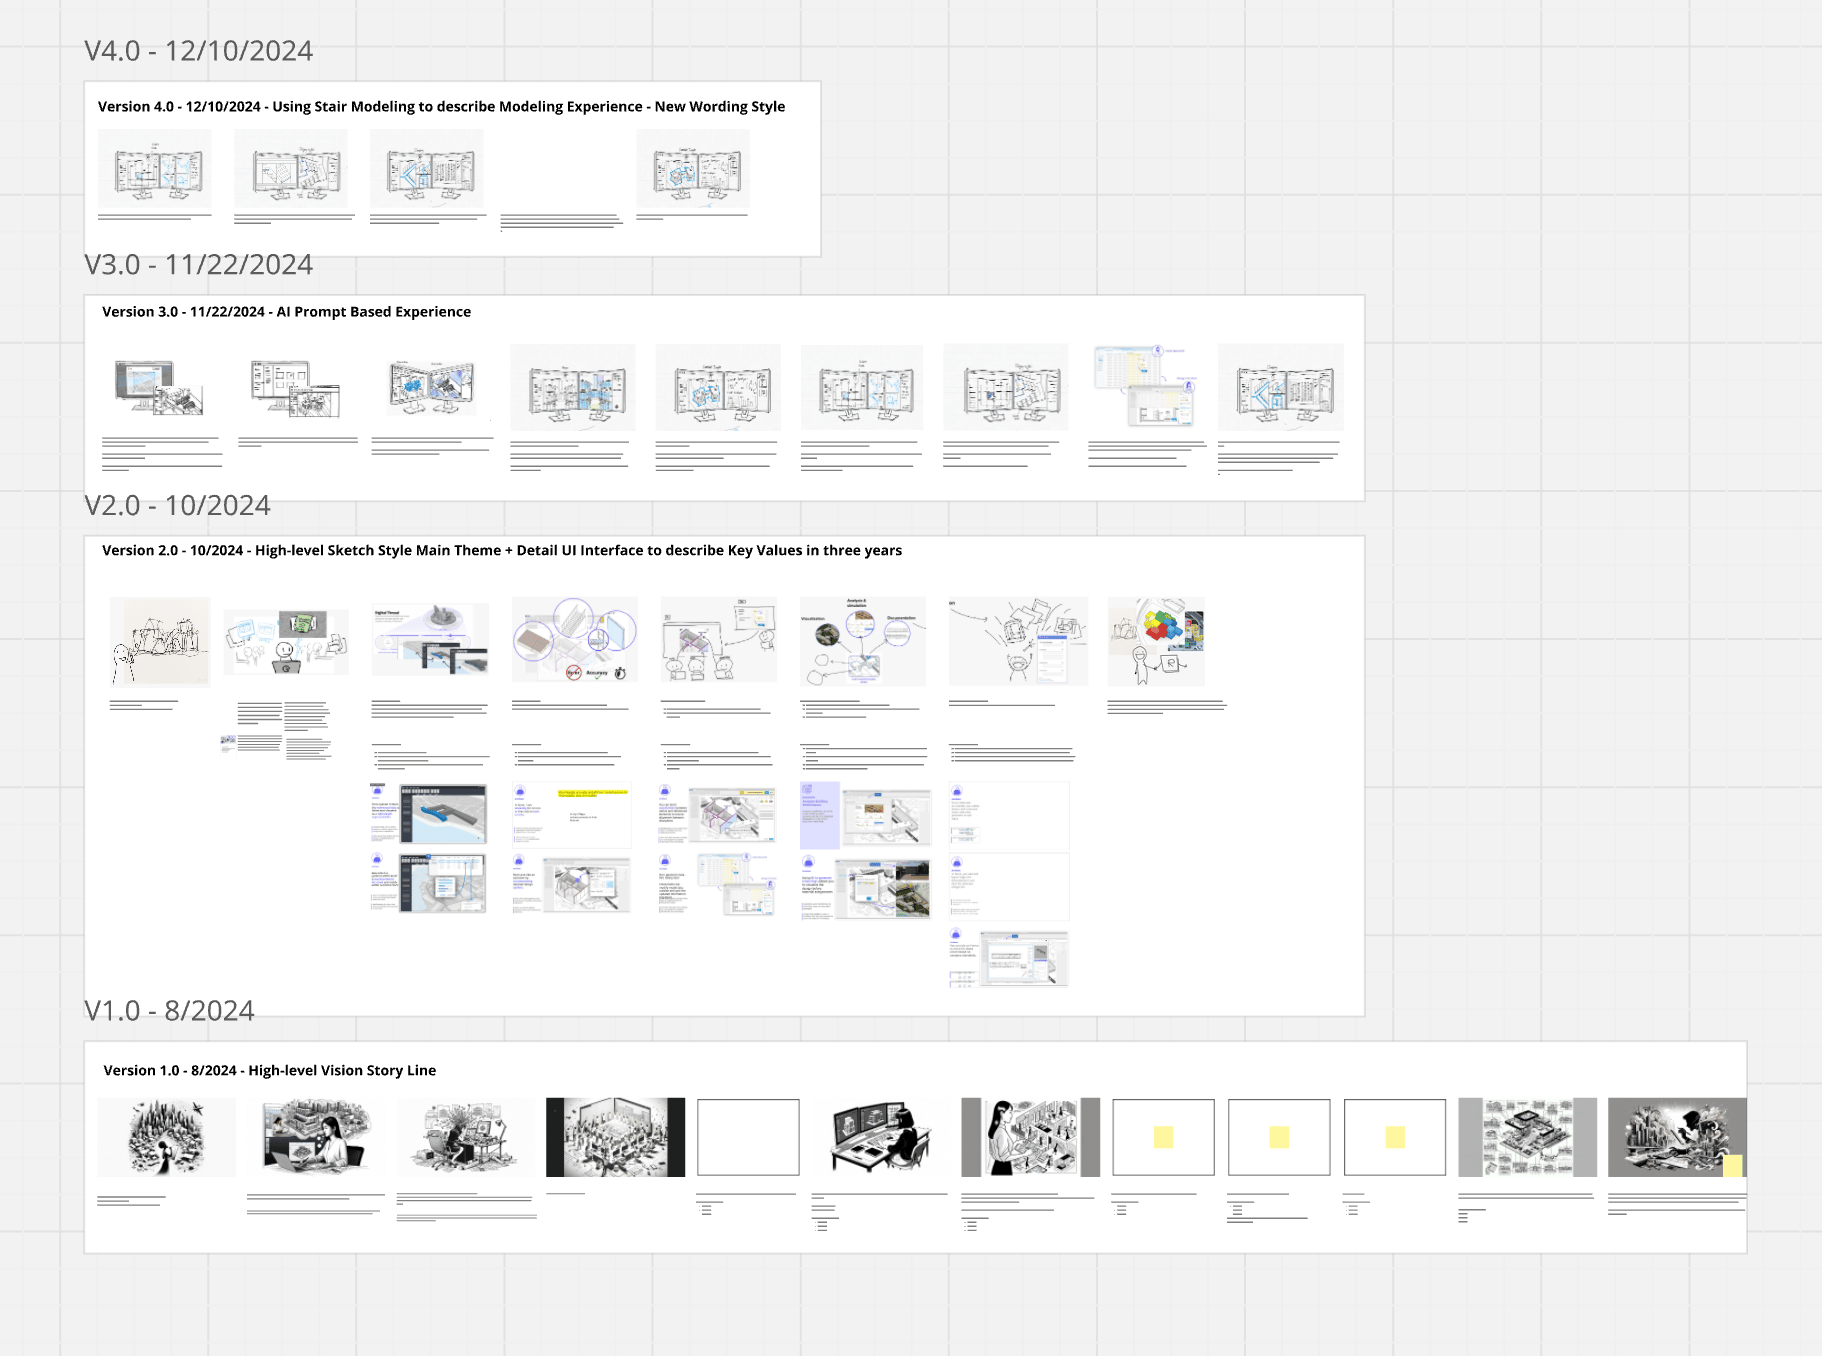Open the woman working at laptop illustration
The height and width of the screenshot is (1356, 1822).
click(x=316, y=1138)
